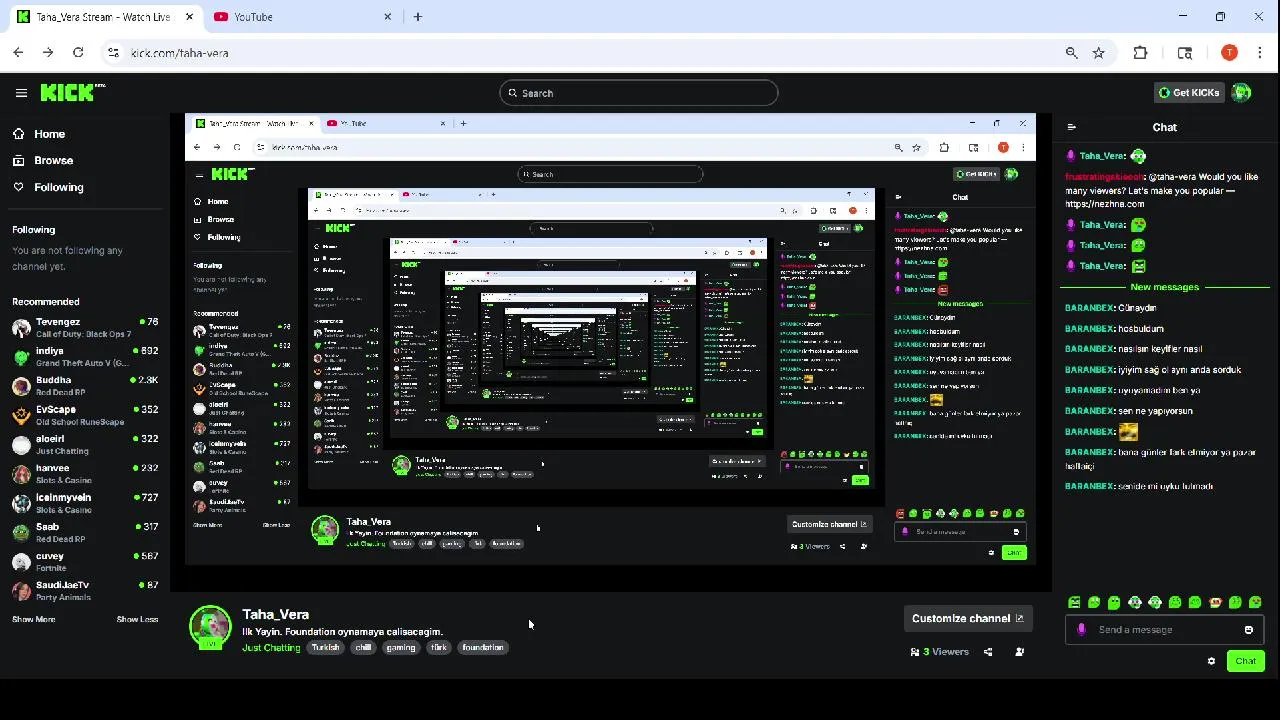Image resolution: width=1280 pixels, height=720 pixels.
Task: Click stream title Ilk Yayin text
Action: [x=342, y=632]
